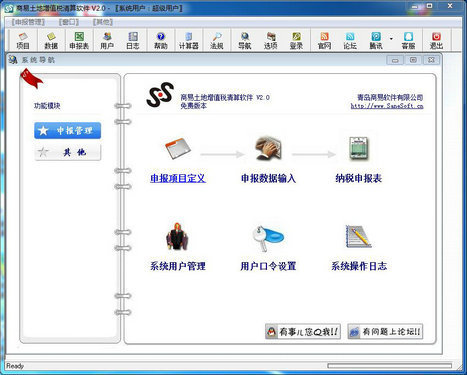Image resolution: width=467 pixels, height=375 pixels.
Task: Click the 系统导航 window title icon
Action: [13, 60]
